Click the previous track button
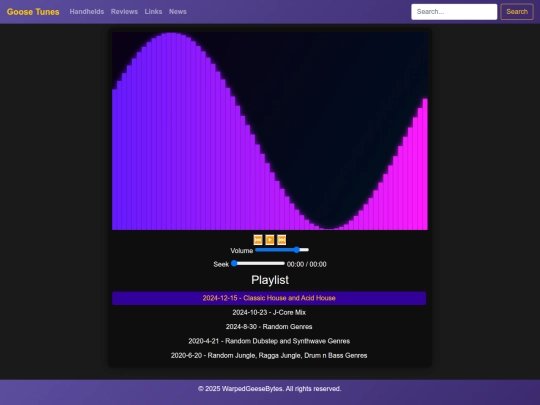This screenshot has width=540, height=405. tap(258, 240)
